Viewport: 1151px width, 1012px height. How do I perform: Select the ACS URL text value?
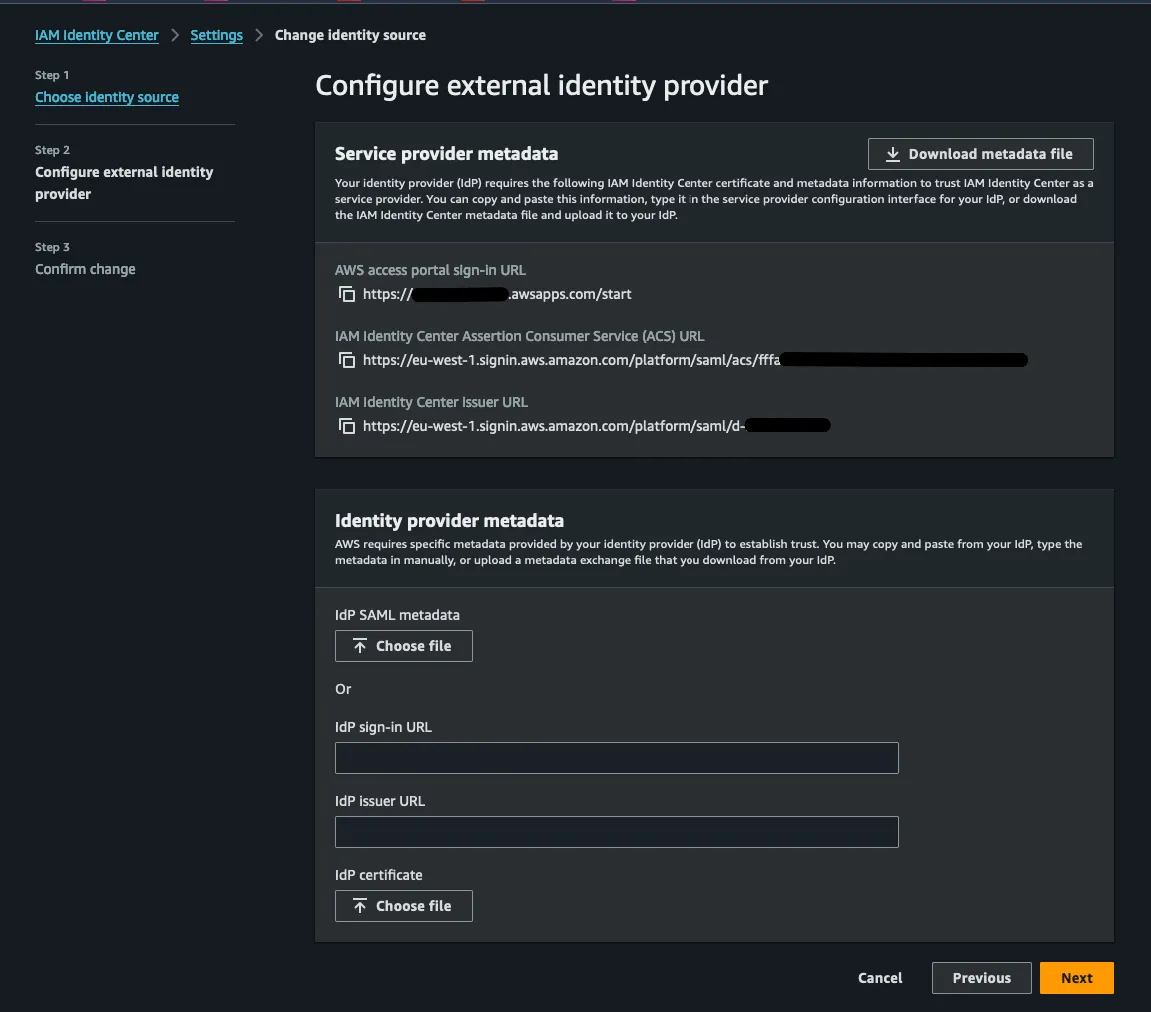tap(694, 360)
